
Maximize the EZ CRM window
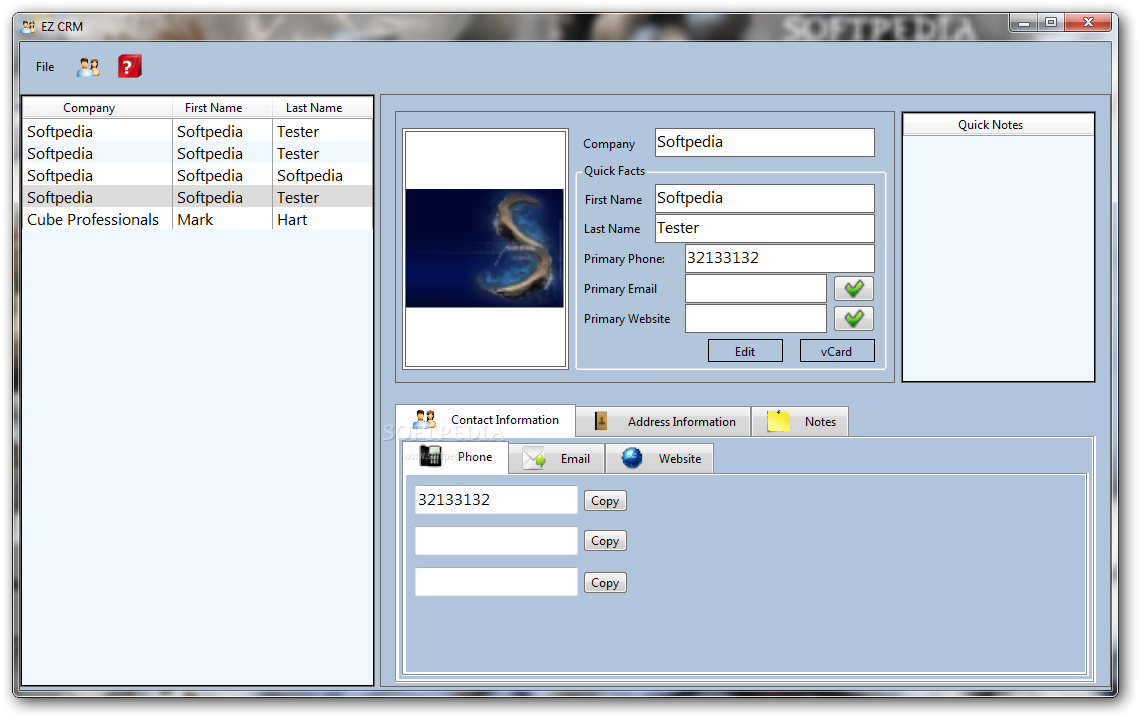pyautogui.click(x=1050, y=23)
